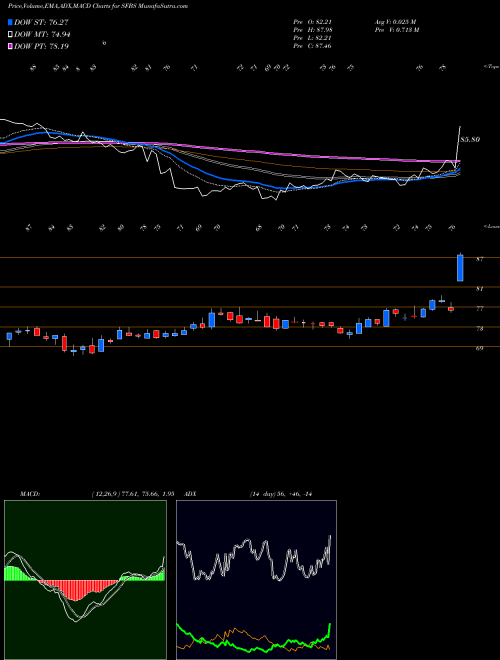500x660 pixels.
Task: Select the DOW ST: 76.27 label
Action: 41,22
